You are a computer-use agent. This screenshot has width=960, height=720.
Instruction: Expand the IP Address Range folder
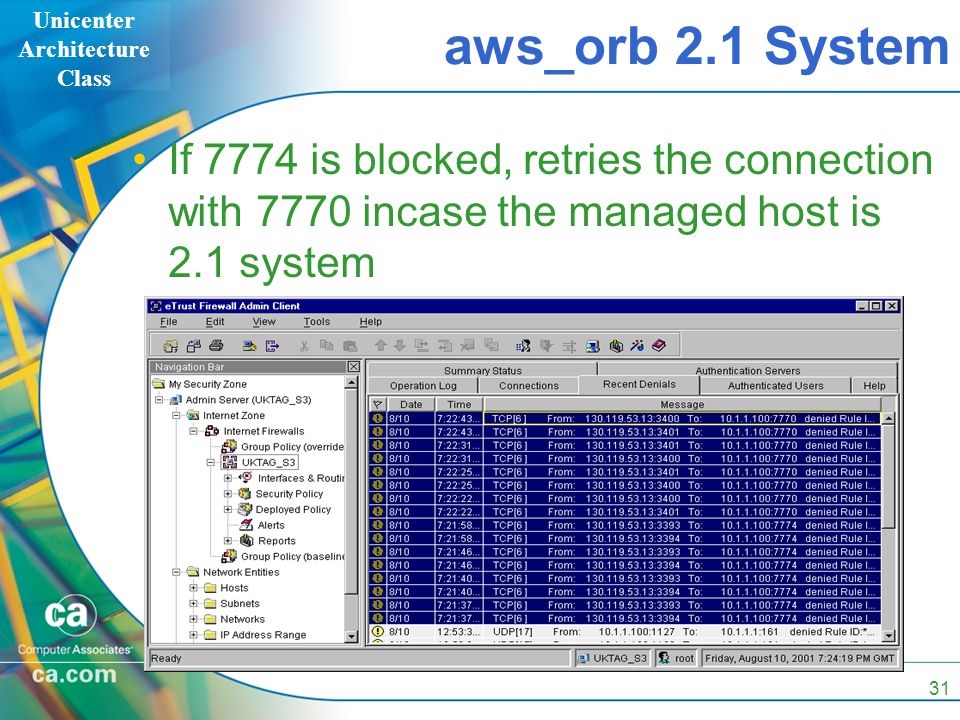point(193,635)
